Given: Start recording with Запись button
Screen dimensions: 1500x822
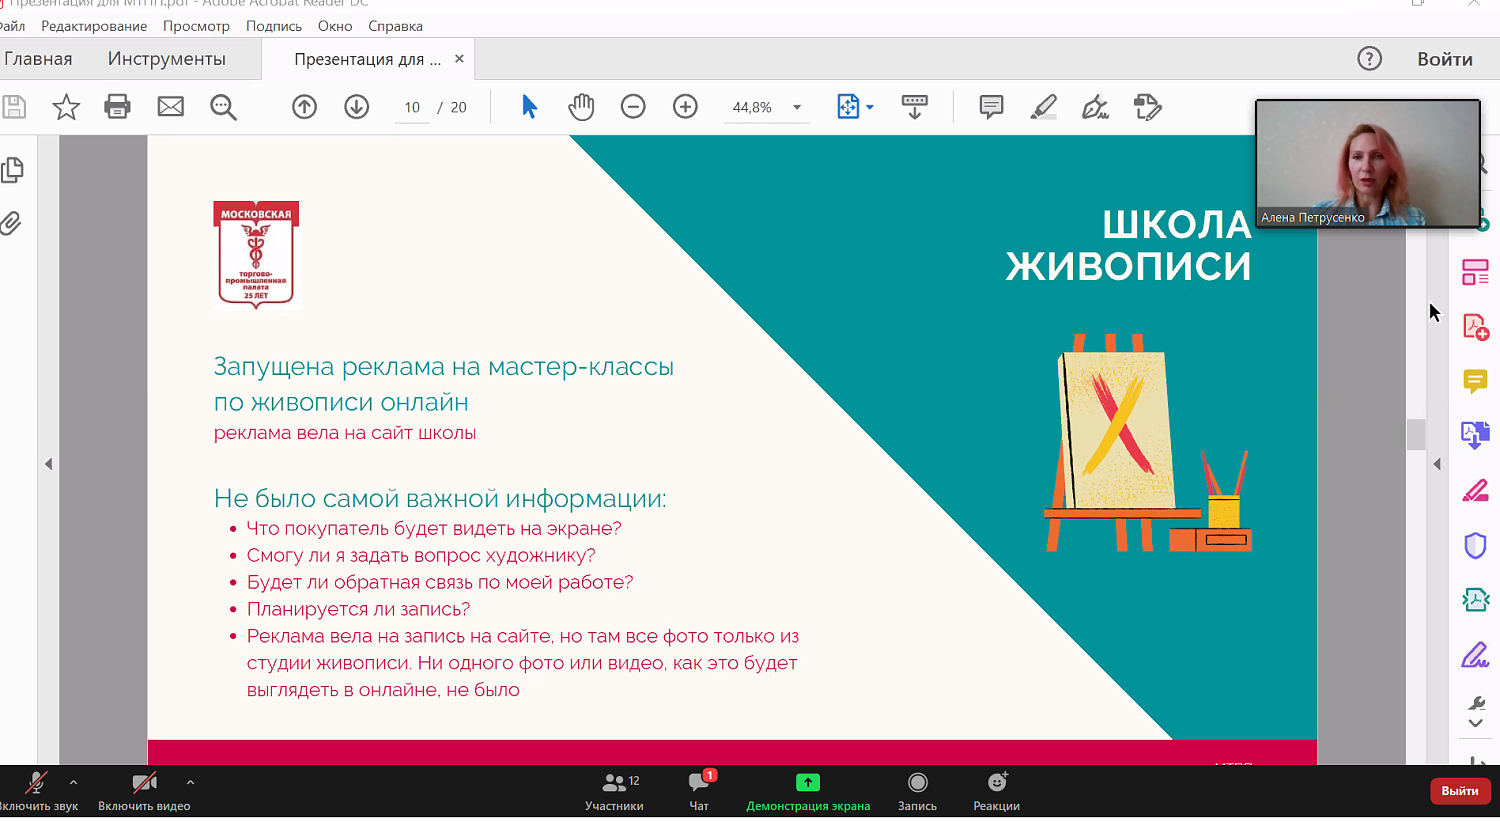Looking at the screenshot, I should tap(917, 792).
